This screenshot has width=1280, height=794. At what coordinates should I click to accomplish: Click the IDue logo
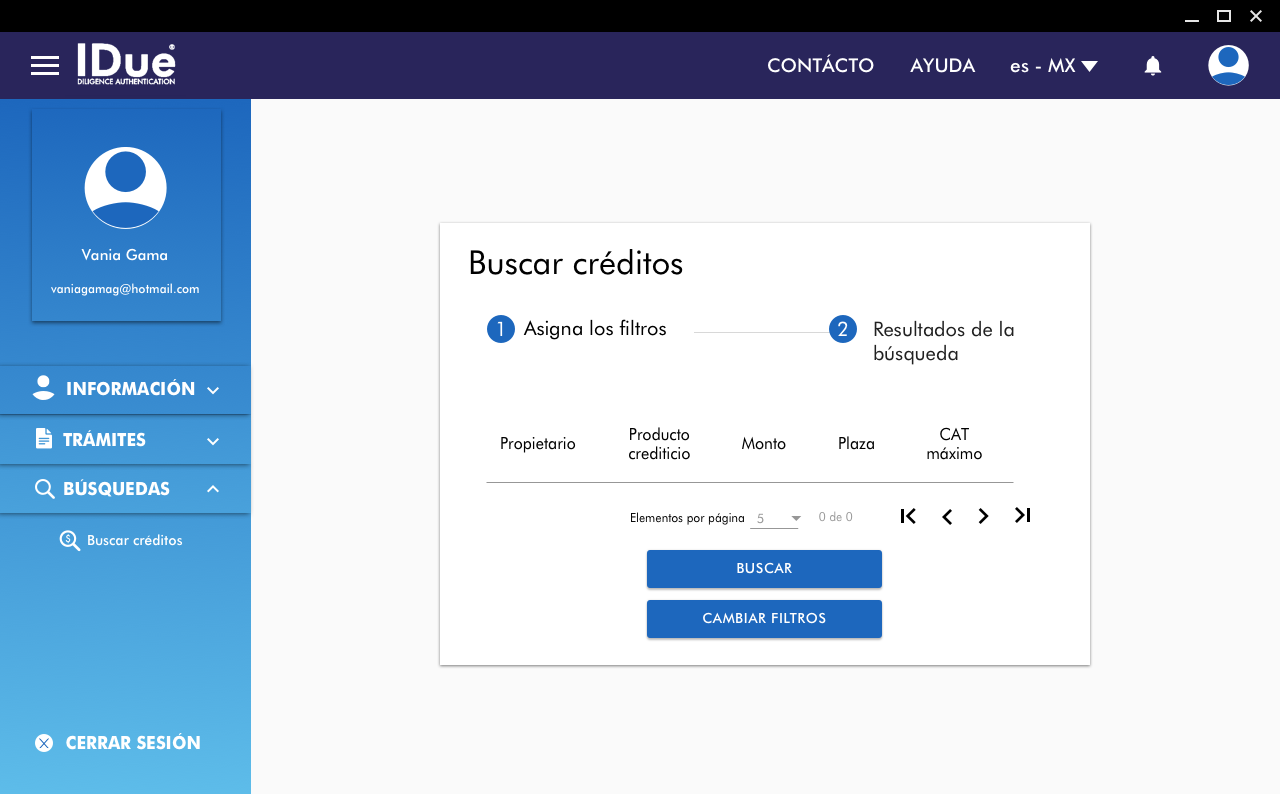tap(126, 64)
